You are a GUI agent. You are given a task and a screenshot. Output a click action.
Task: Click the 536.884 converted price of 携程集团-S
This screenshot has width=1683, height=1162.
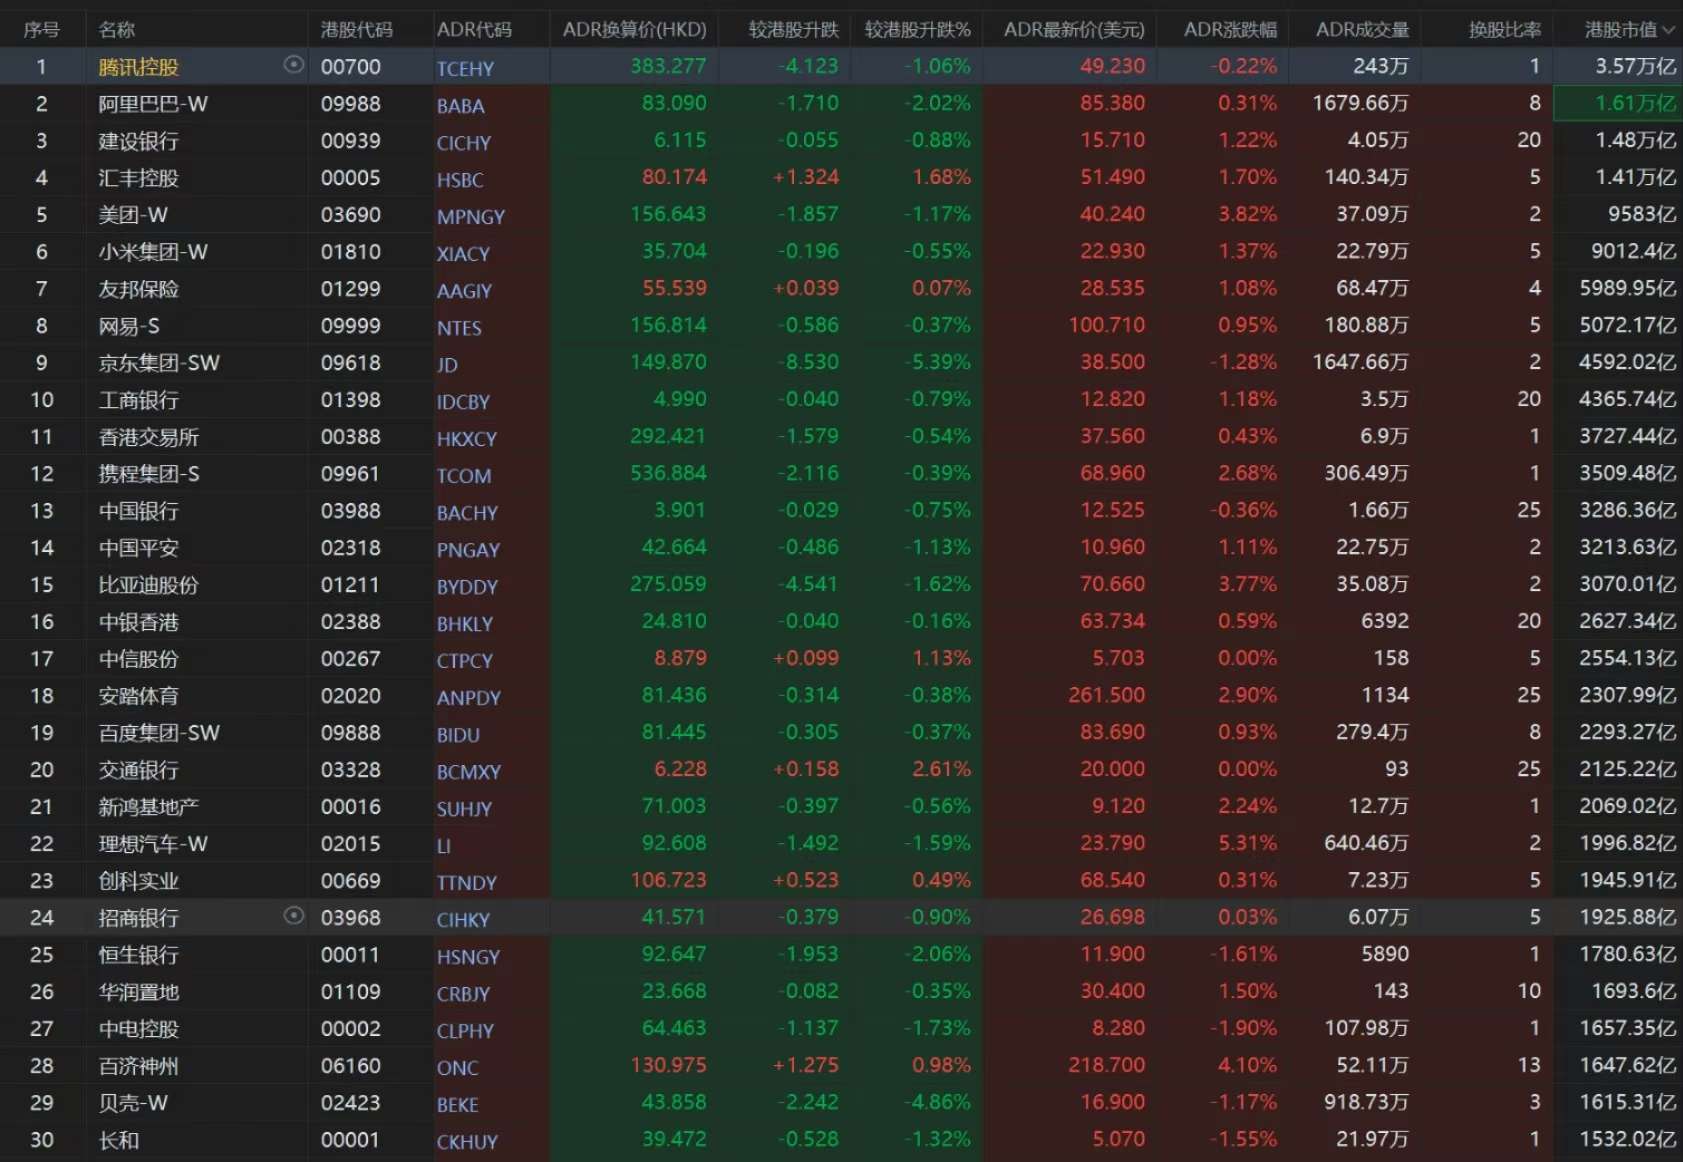click(668, 473)
